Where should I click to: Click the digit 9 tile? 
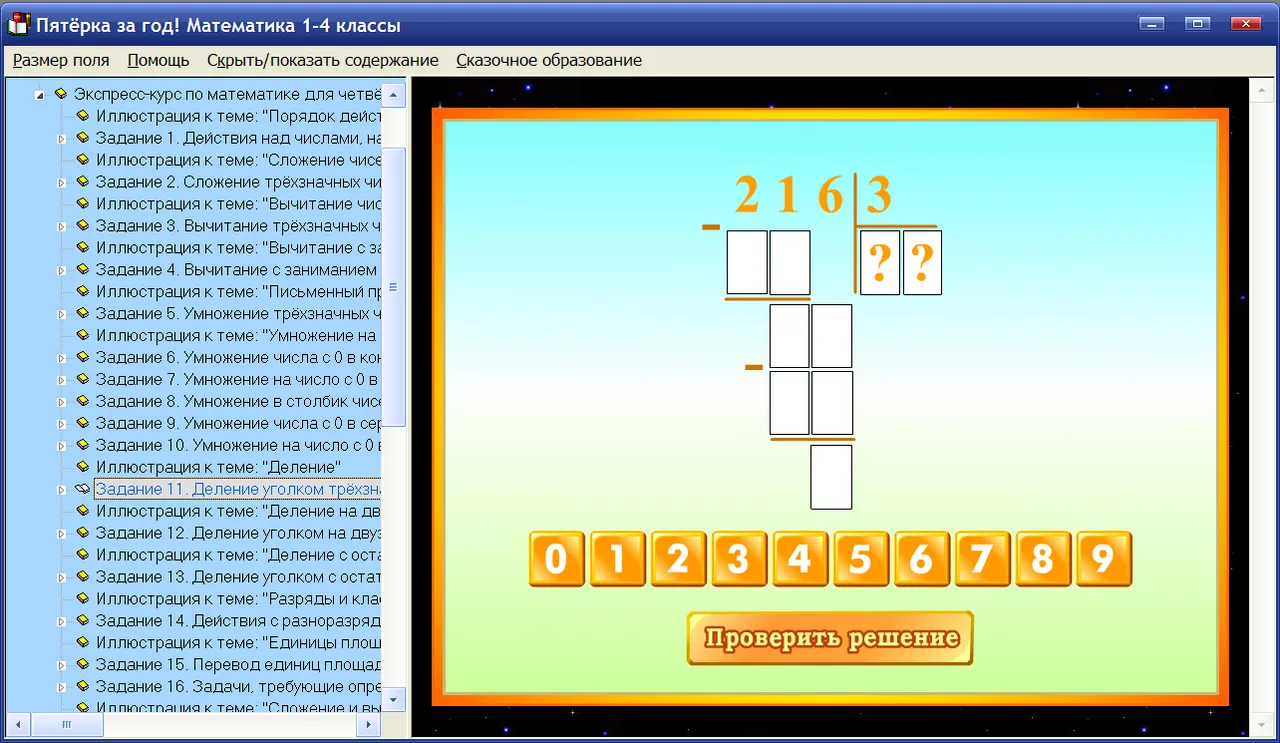click(1103, 559)
